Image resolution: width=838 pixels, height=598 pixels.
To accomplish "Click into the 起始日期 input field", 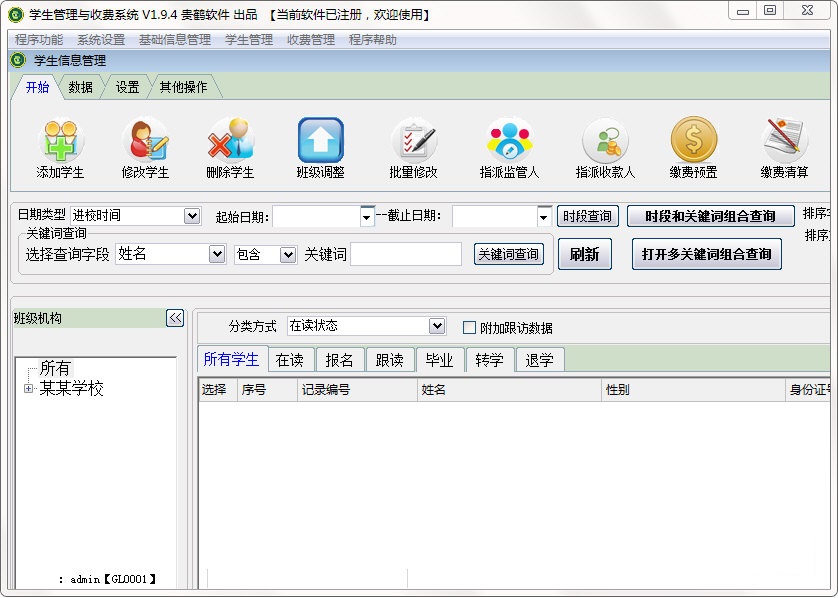I will point(316,217).
